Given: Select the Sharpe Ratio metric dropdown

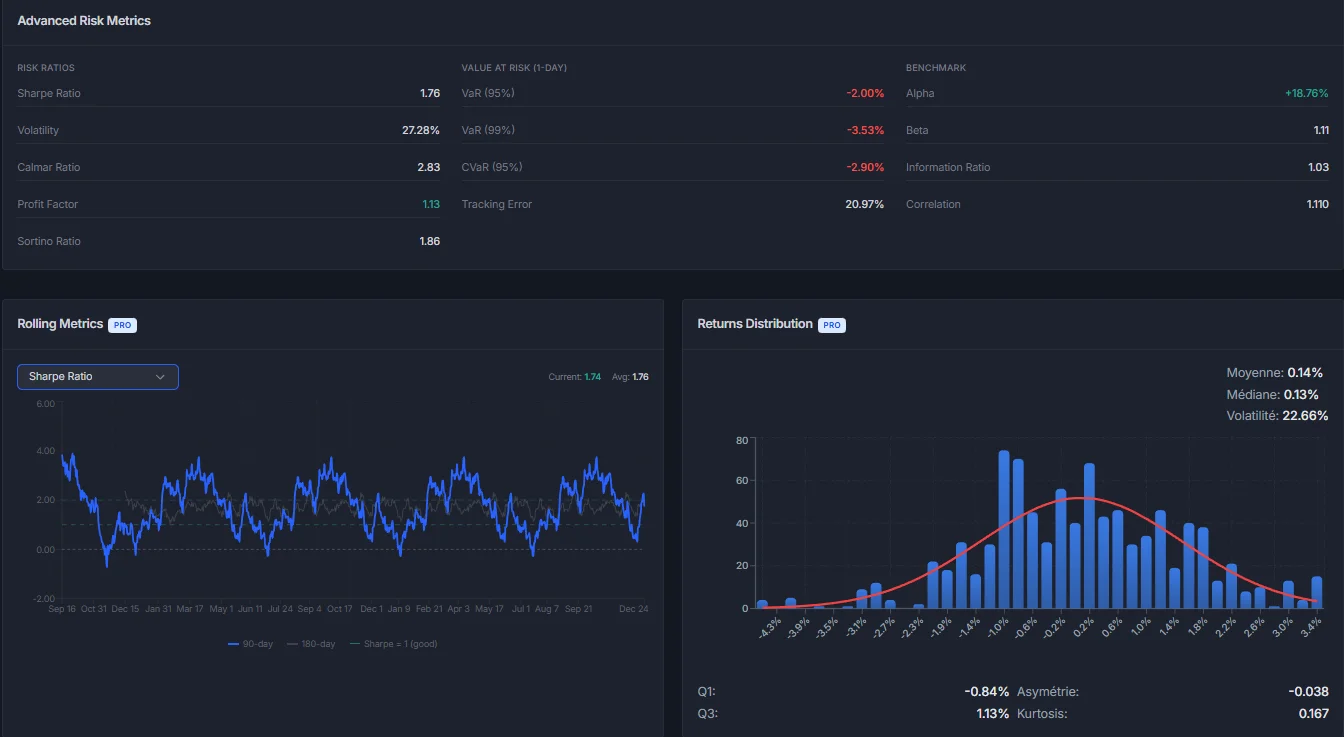Looking at the screenshot, I should point(97,377).
